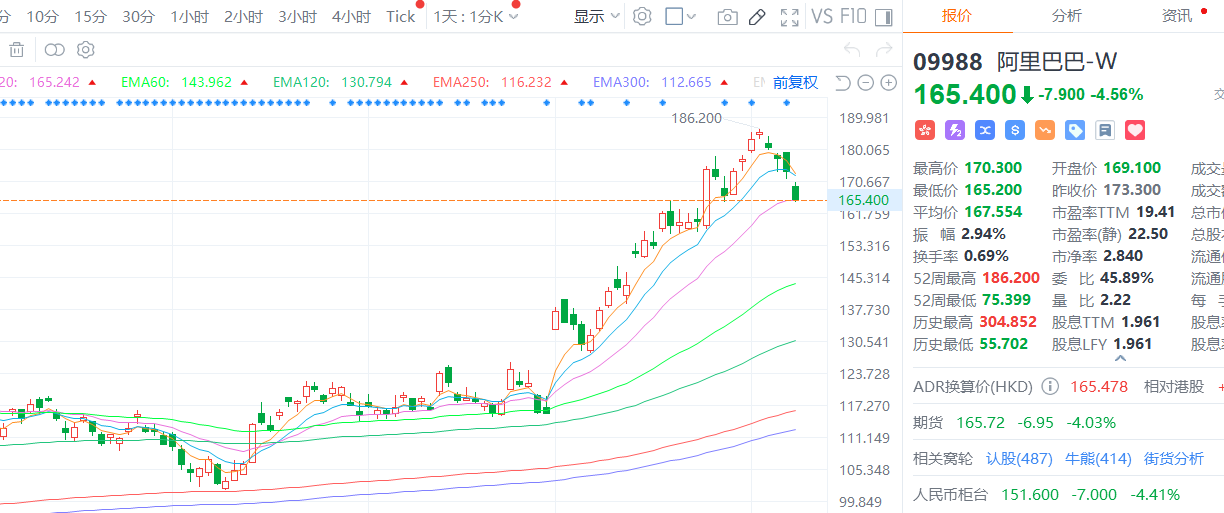Show ADR conversion info icon
Viewport: 1224px width, 513px height.
tap(1050, 386)
